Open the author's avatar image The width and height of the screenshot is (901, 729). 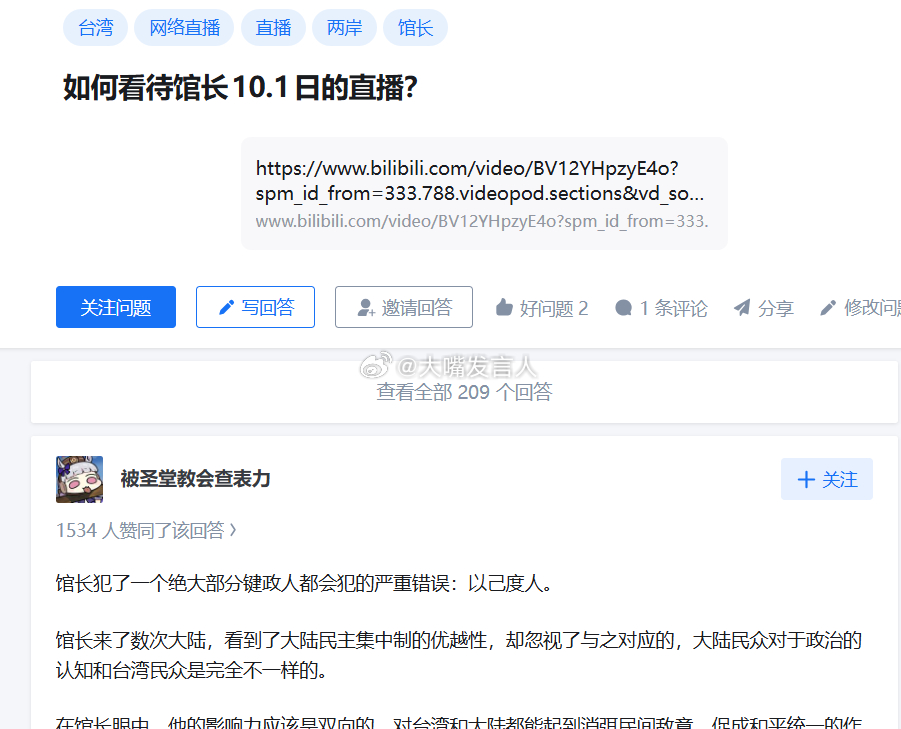pos(79,479)
